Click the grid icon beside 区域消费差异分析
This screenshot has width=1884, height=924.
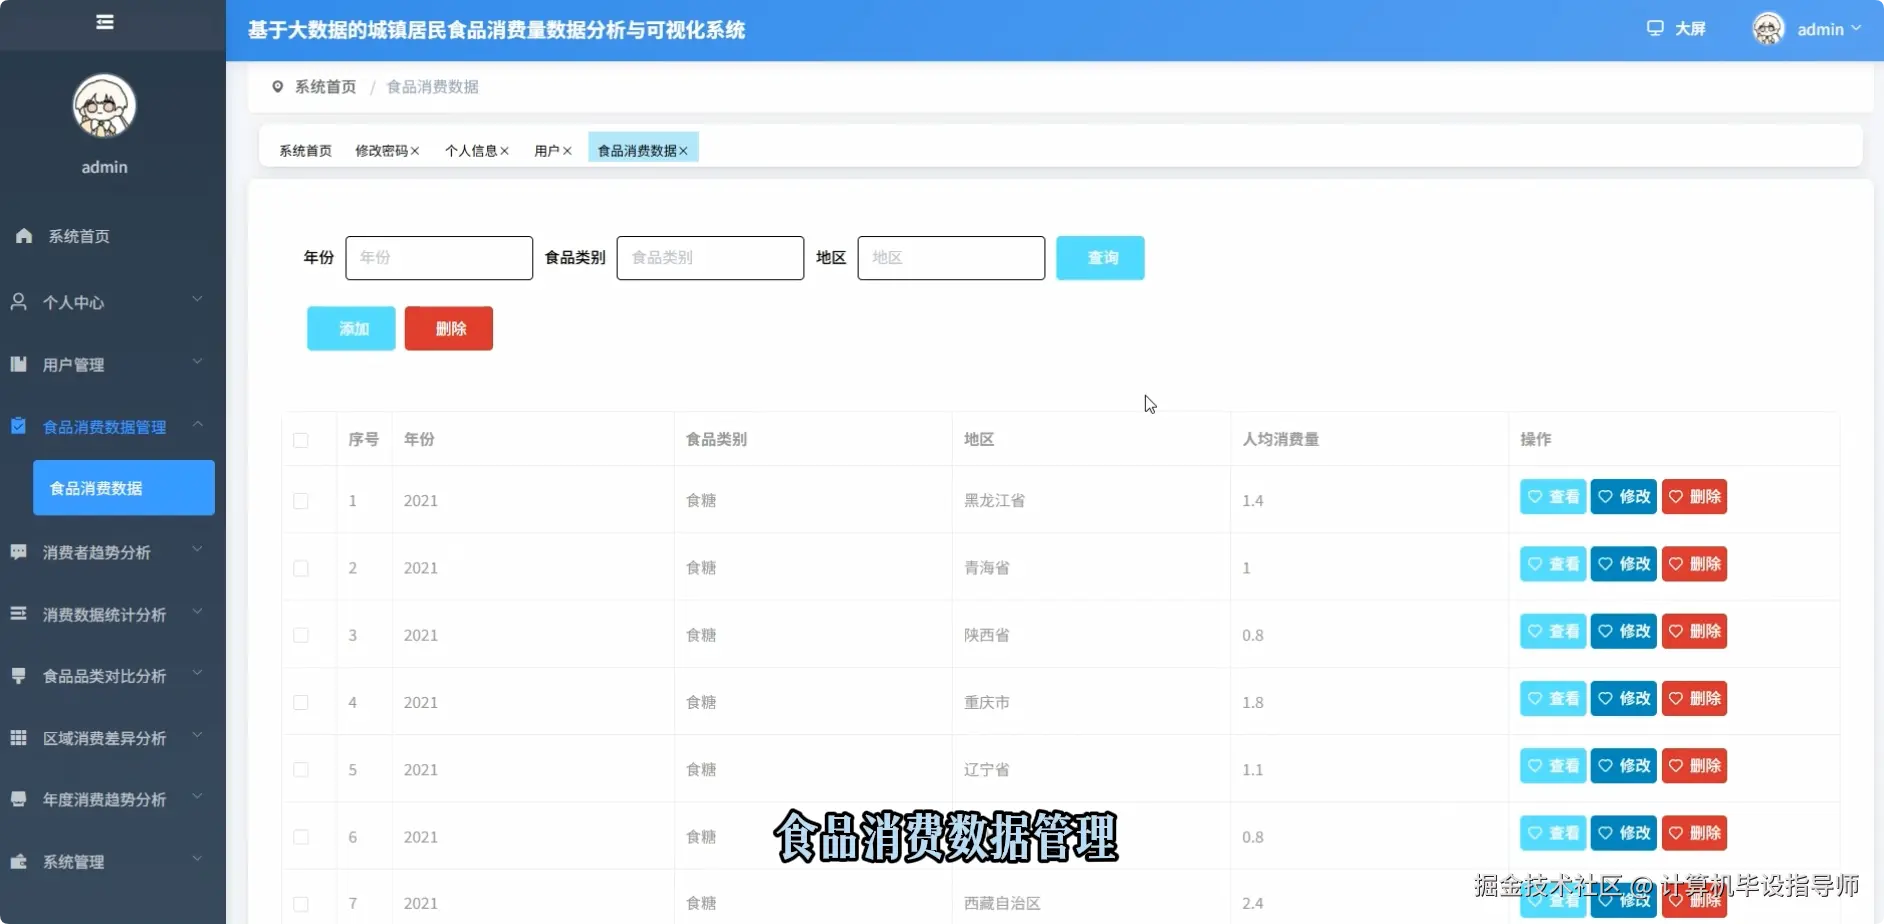click(18, 738)
